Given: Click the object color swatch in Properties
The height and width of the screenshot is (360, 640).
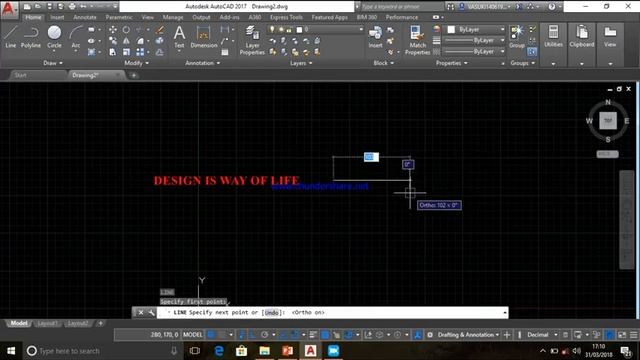Looking at the screenshot, I should point(451,29).
